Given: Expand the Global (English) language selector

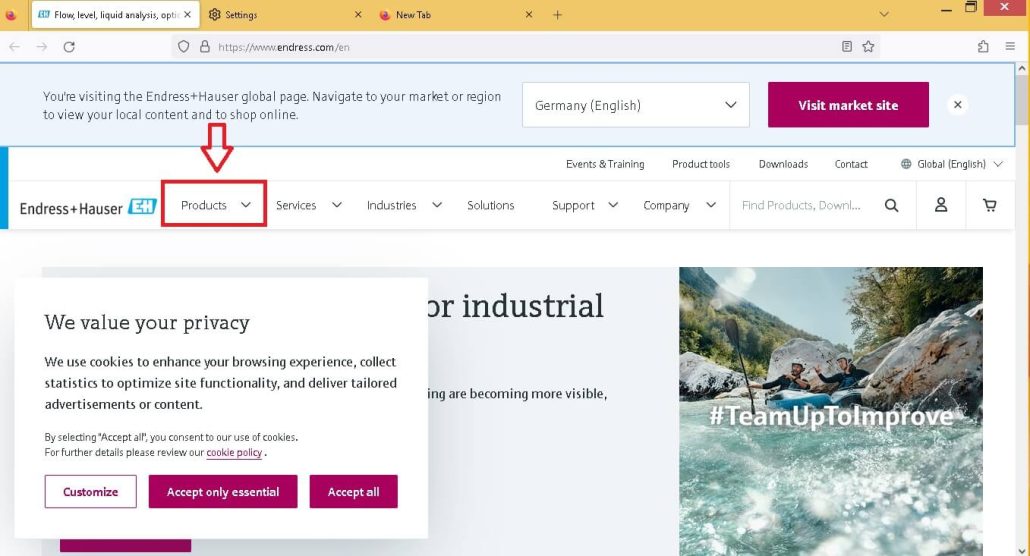Looking at the screenshot, I should (x=952, y=164).
